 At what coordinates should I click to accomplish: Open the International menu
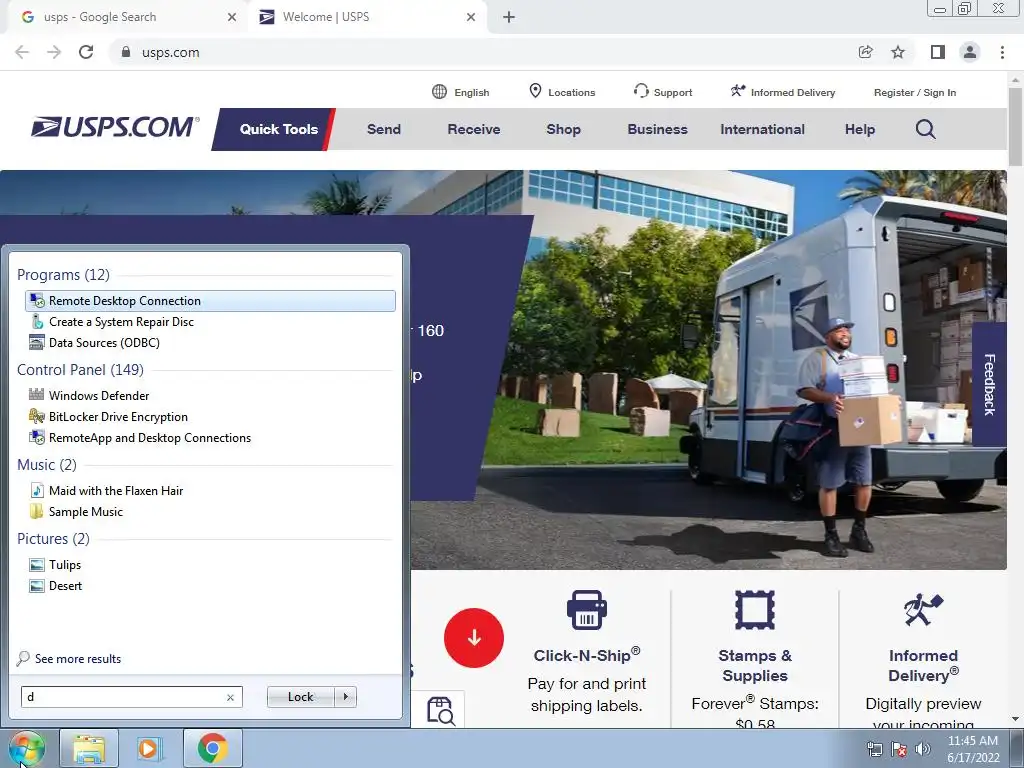762,129
